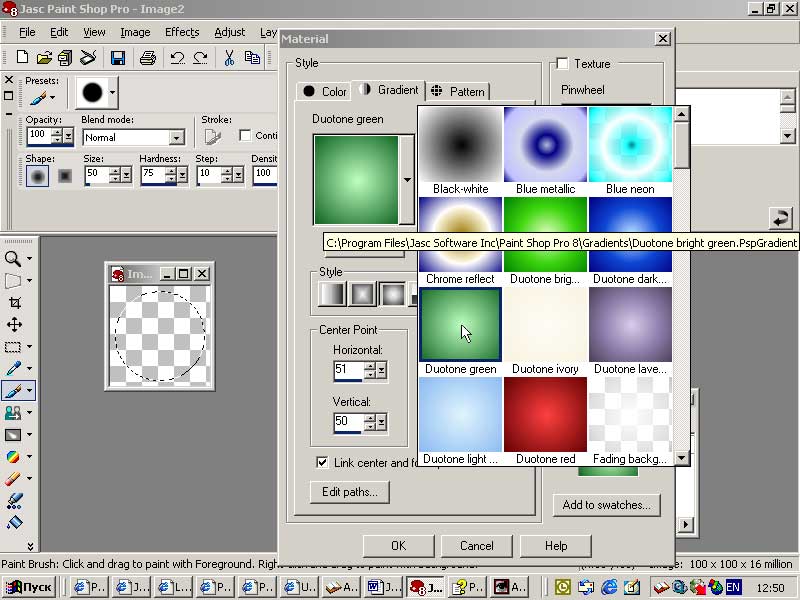Viewport: 800px width, 600px height.
Task: Expand the gradient preview dropdown arrow
Action: click(406, 180)
